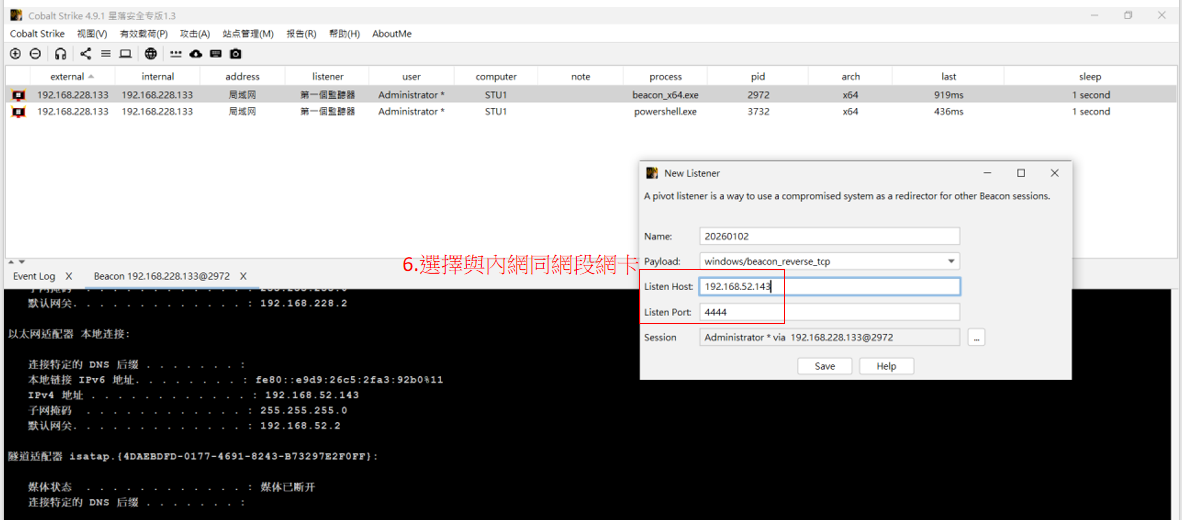Screen dimensions: 1182x520
Task: Sort sessions by external column header
Action: [72, 76]
